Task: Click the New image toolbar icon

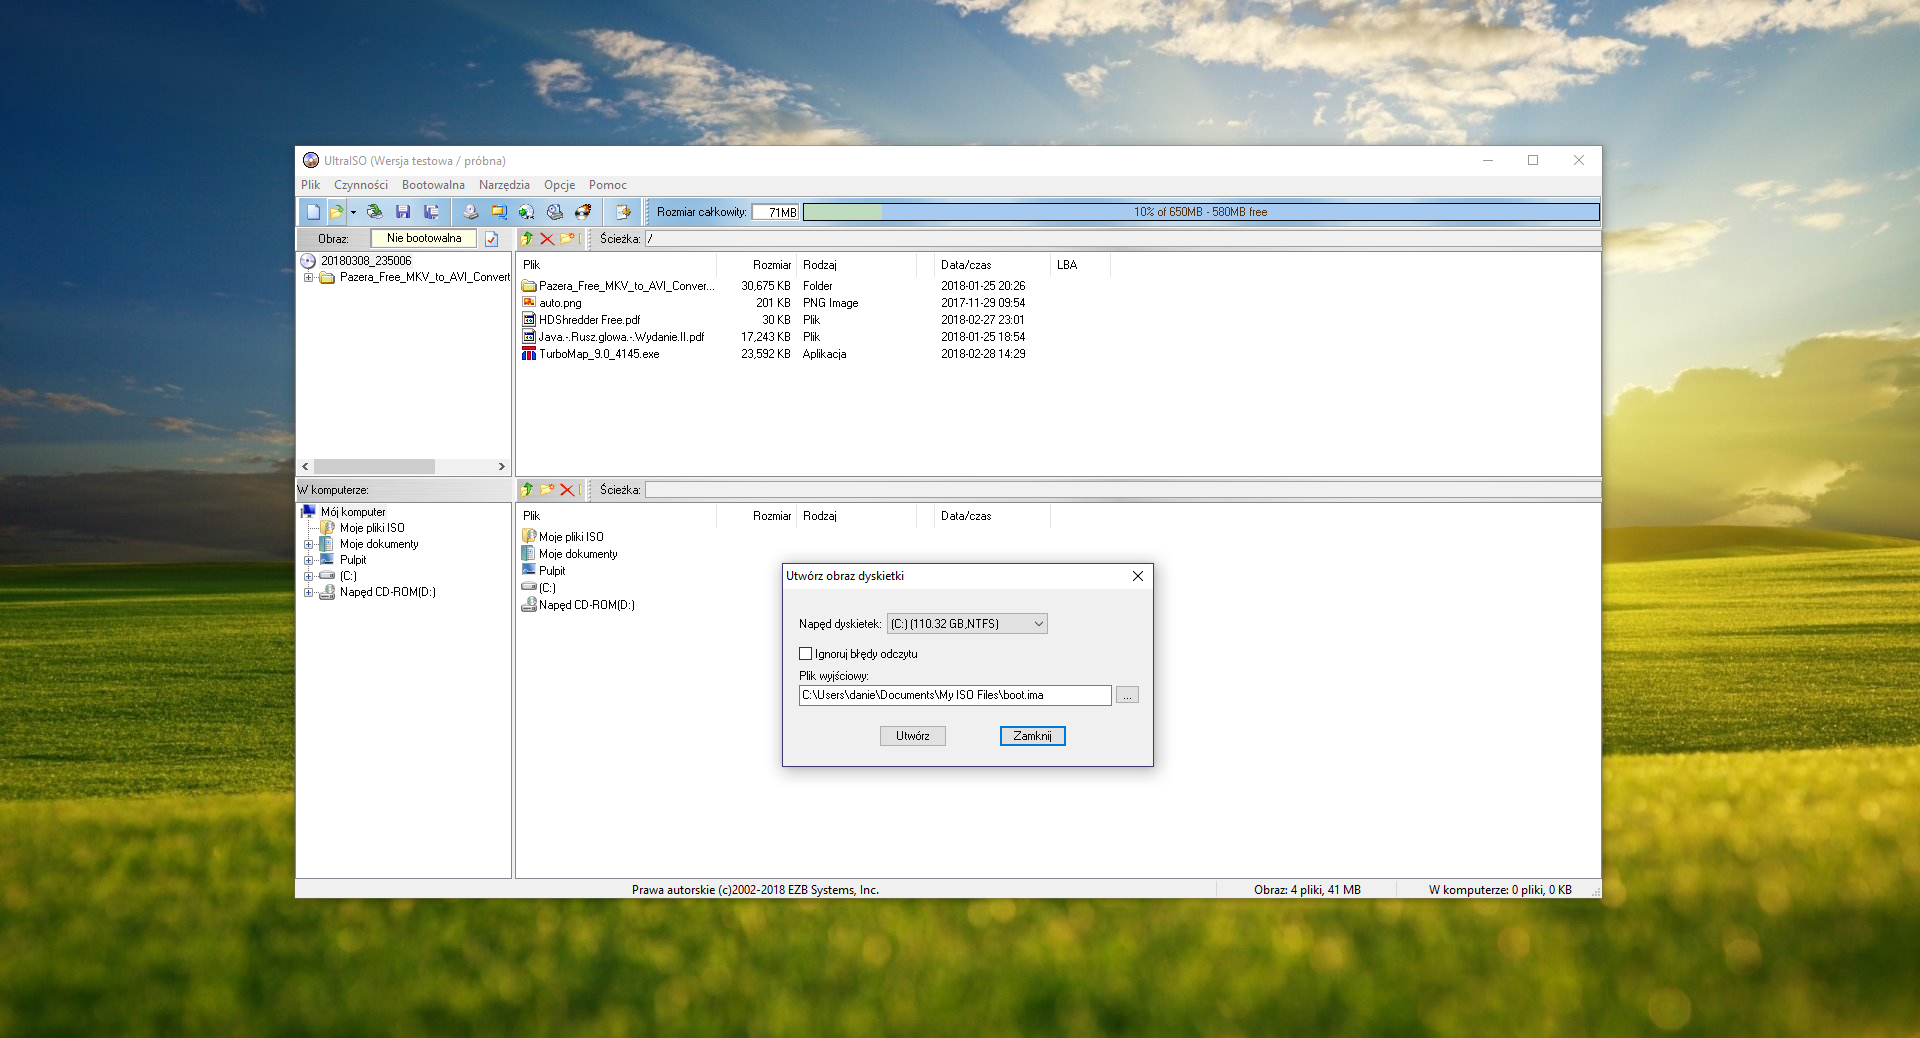Action: tap(313, 212)
